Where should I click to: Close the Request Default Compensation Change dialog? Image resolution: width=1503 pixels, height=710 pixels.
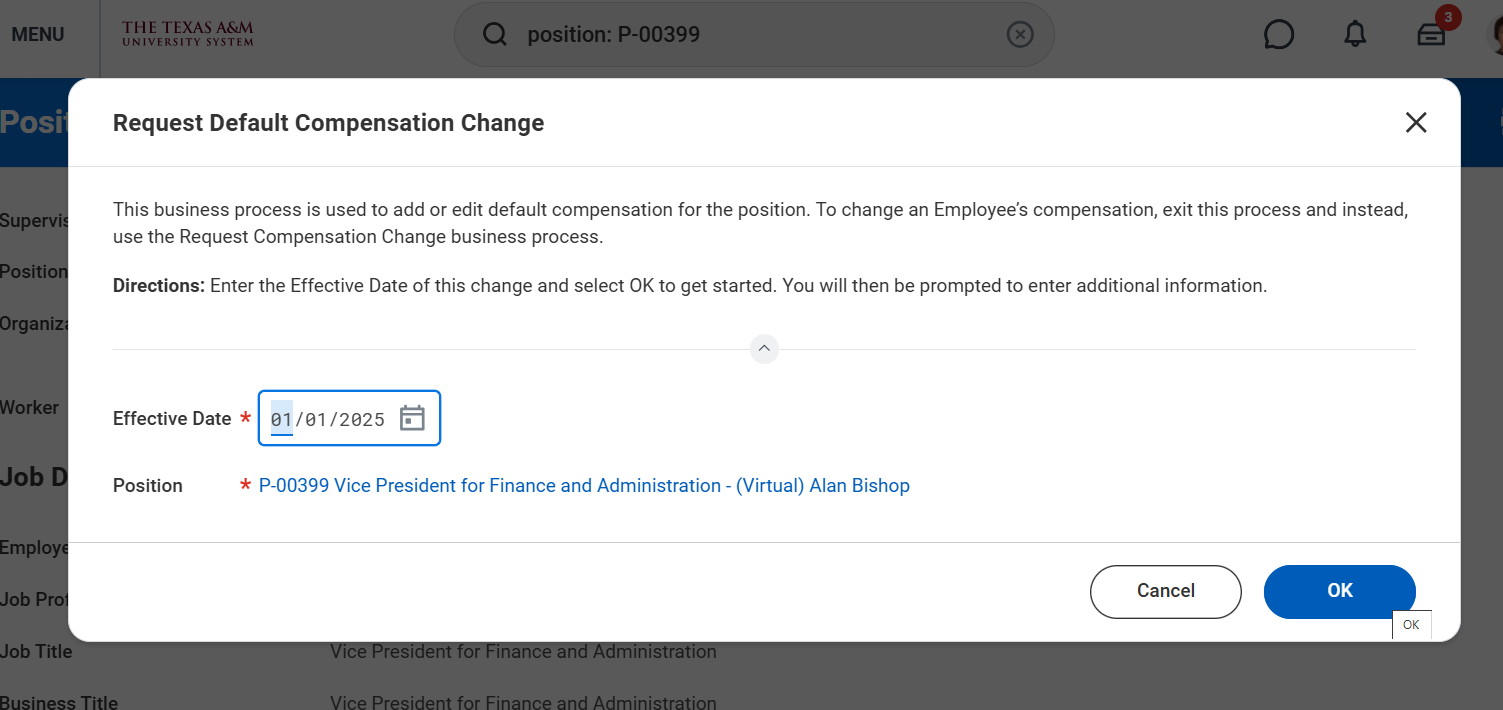coord(1416,123)
